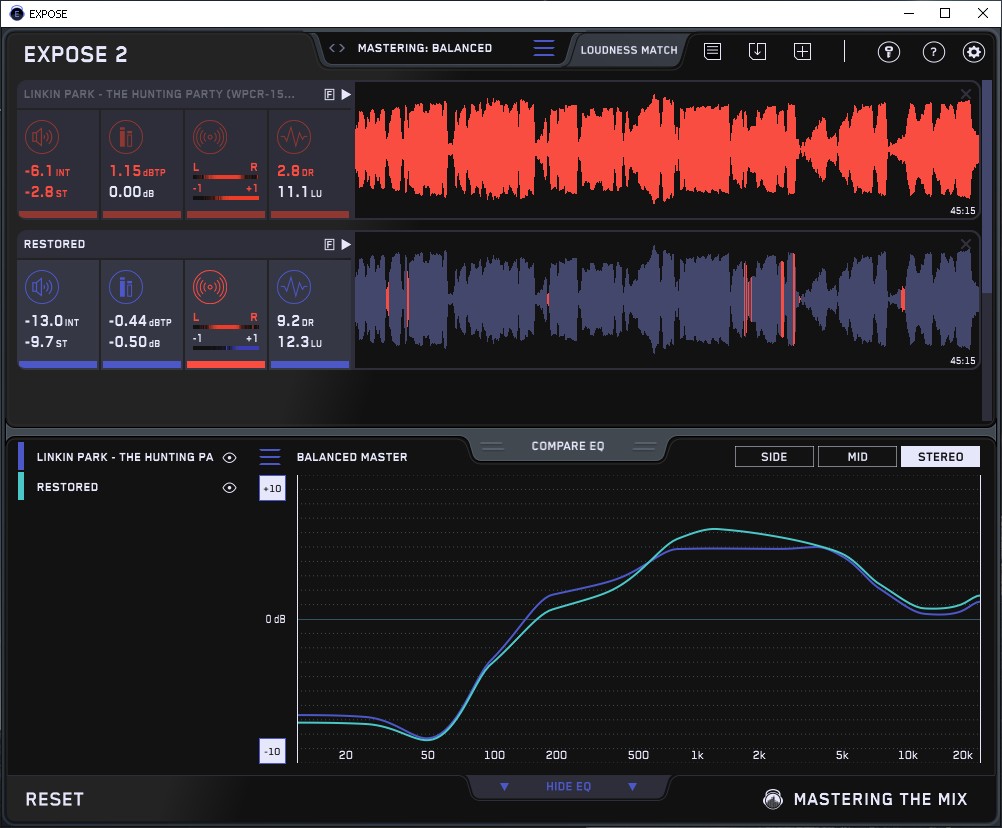Click the 2.8 DR dynamic range value
Screen dimensions: 1002x828
(x=295, y=171)
